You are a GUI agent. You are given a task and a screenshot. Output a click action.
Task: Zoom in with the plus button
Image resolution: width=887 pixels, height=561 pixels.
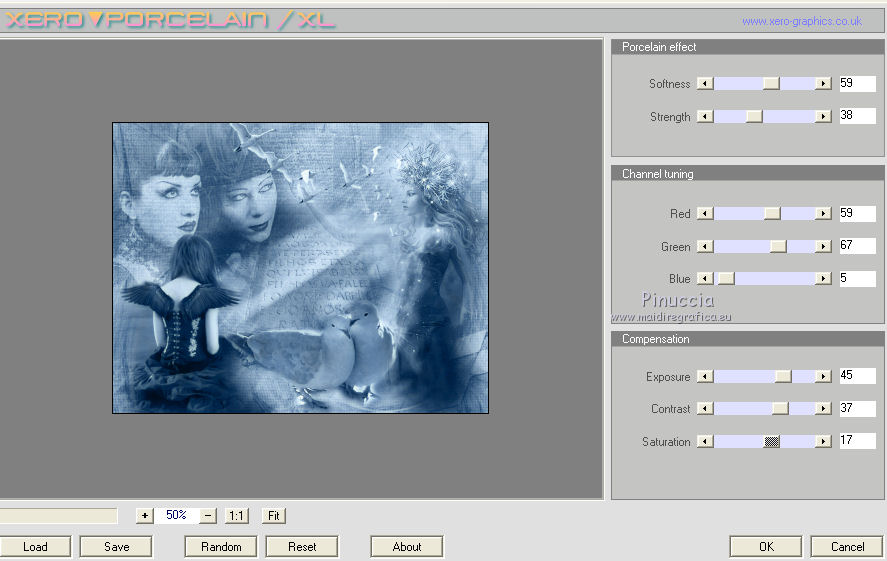pos(145,515)
